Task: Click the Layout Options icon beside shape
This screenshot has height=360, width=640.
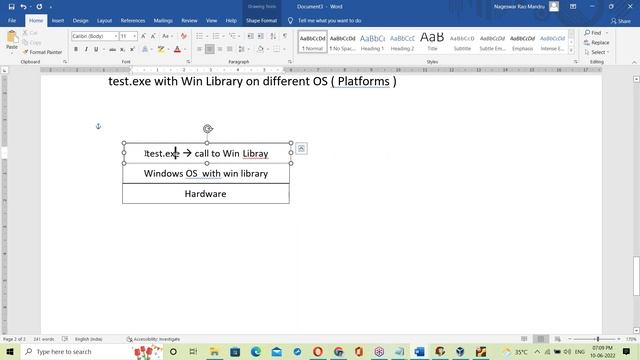Action: 301,149
